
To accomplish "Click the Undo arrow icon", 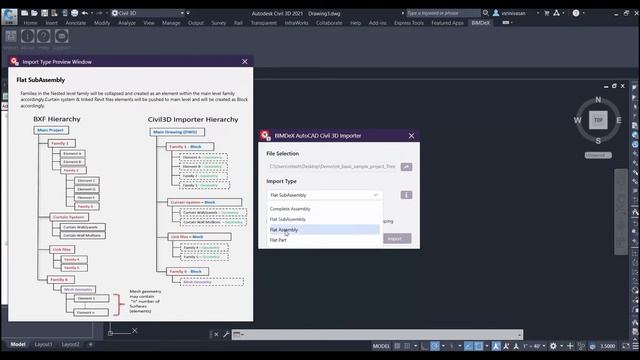I will [85, 13].
